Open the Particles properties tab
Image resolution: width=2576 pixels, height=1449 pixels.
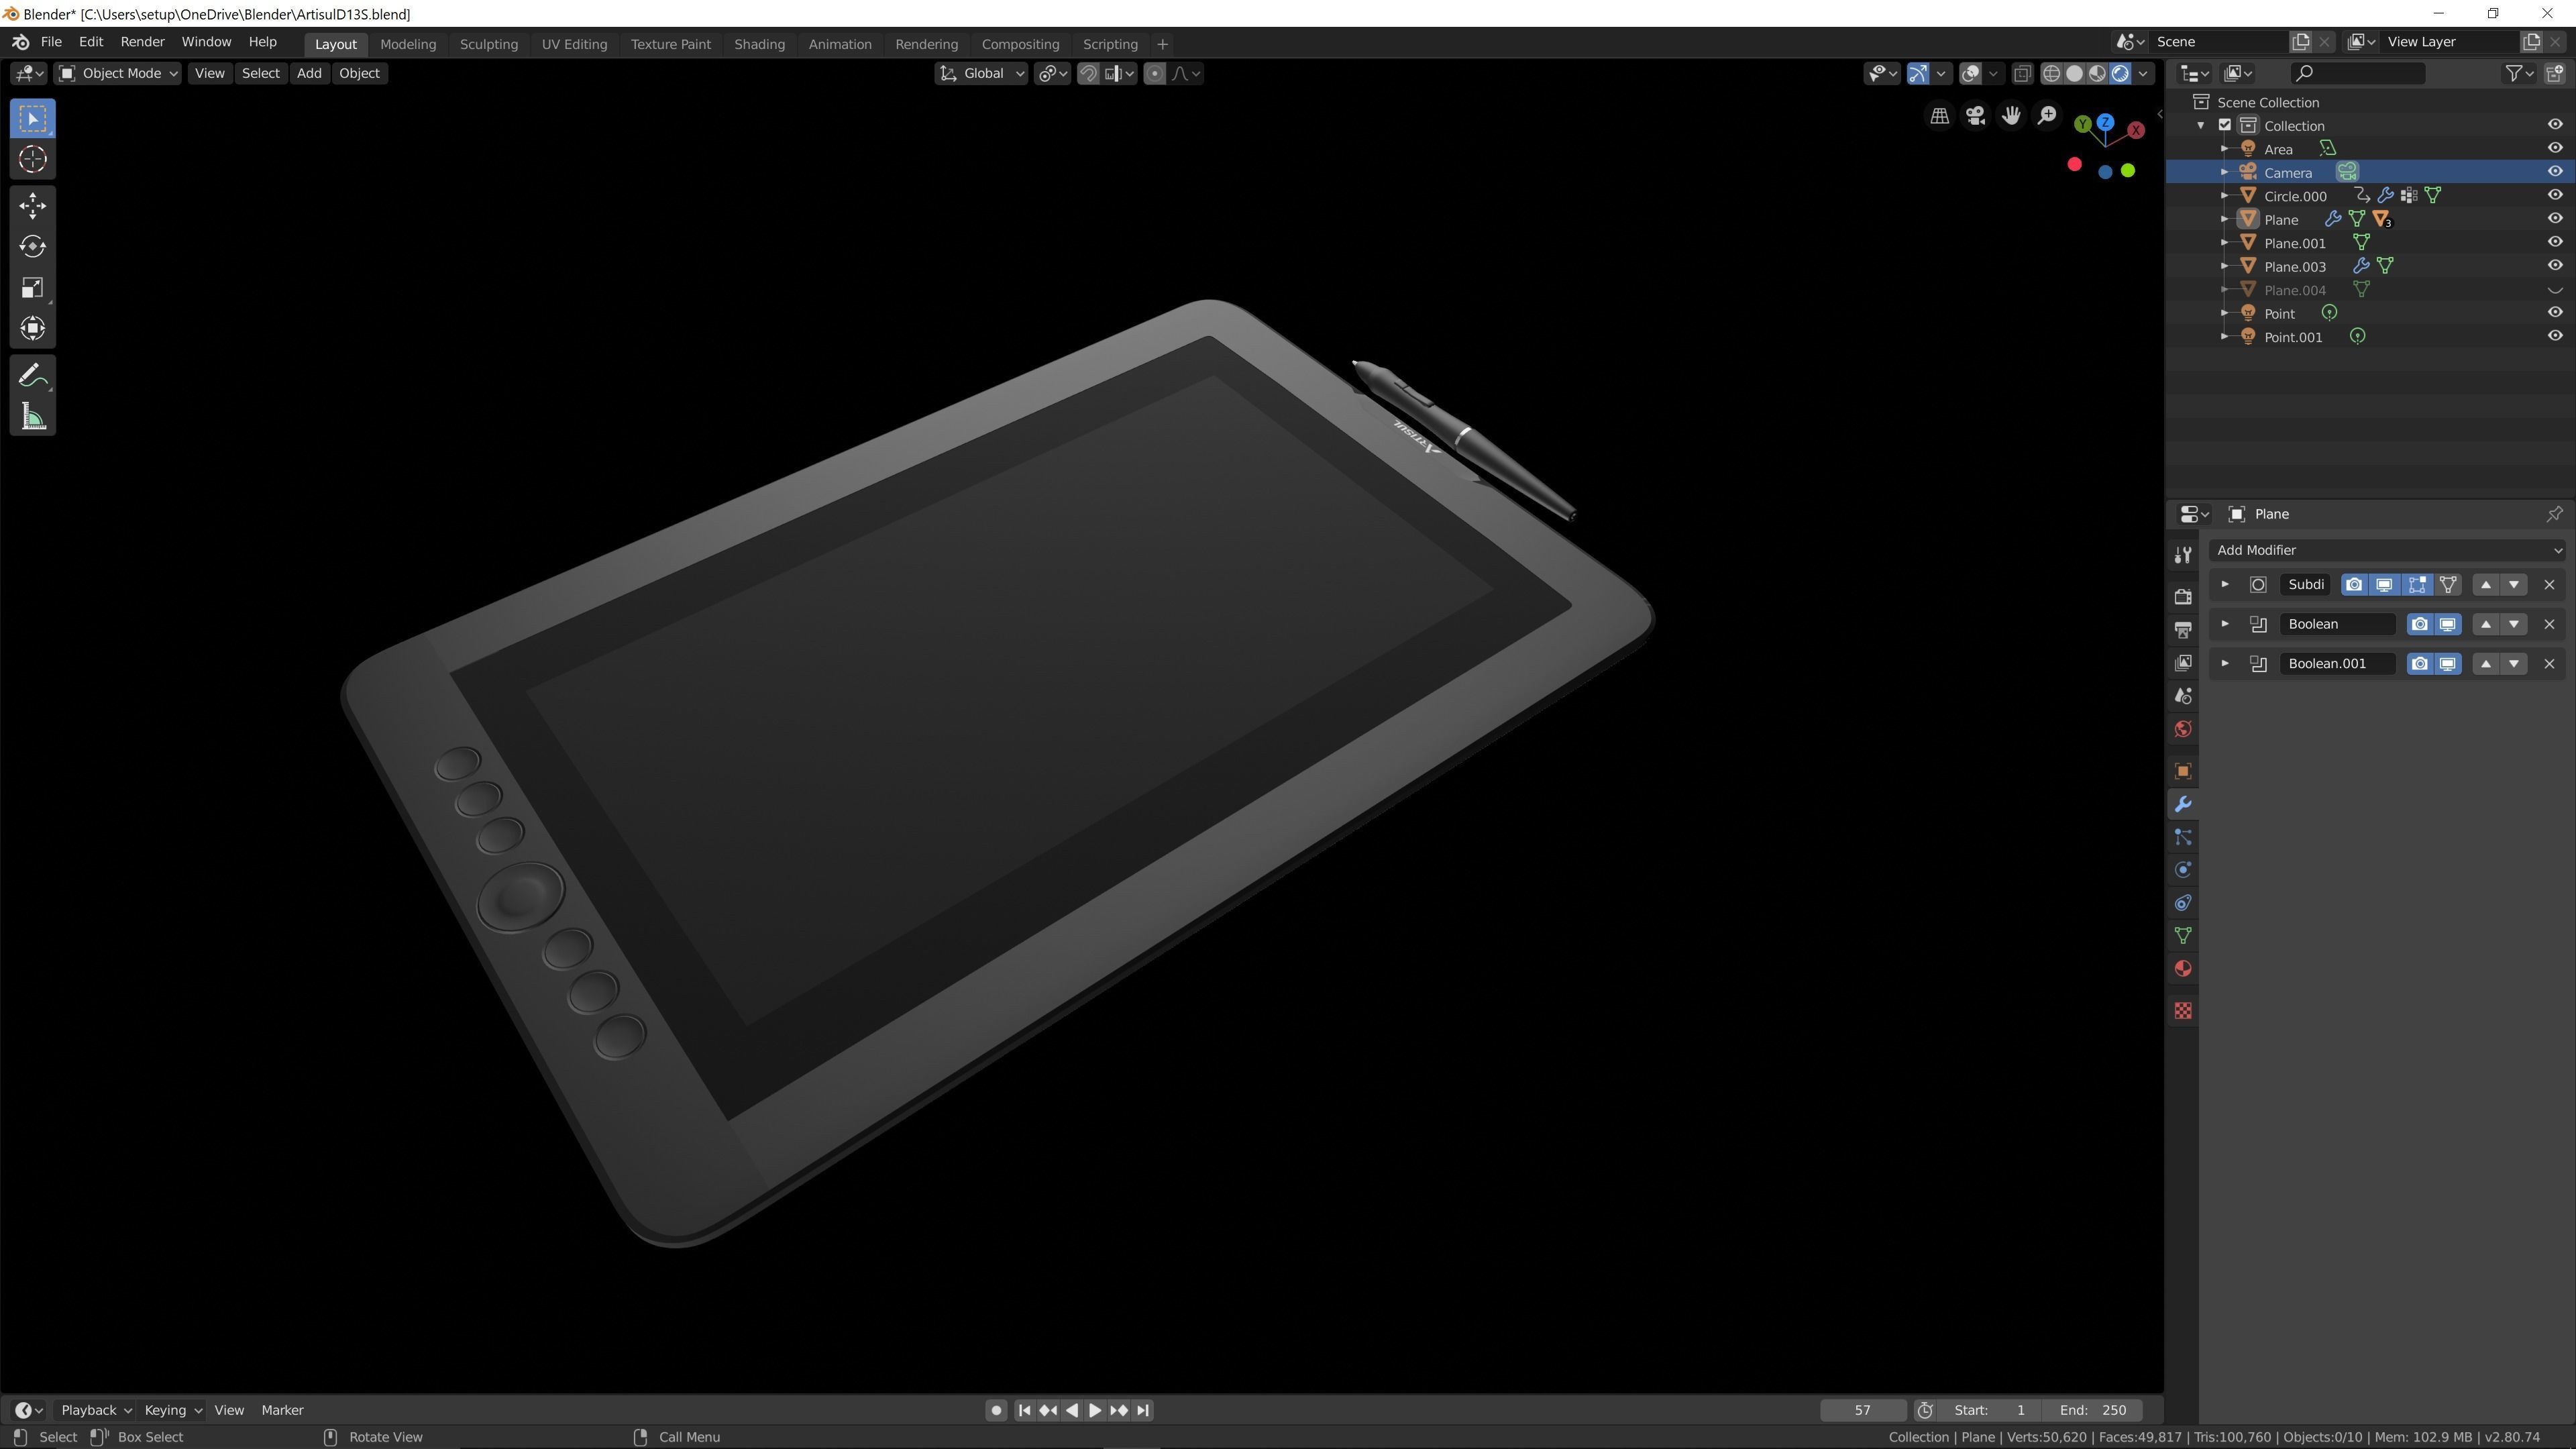click(x=2183, y=837)
